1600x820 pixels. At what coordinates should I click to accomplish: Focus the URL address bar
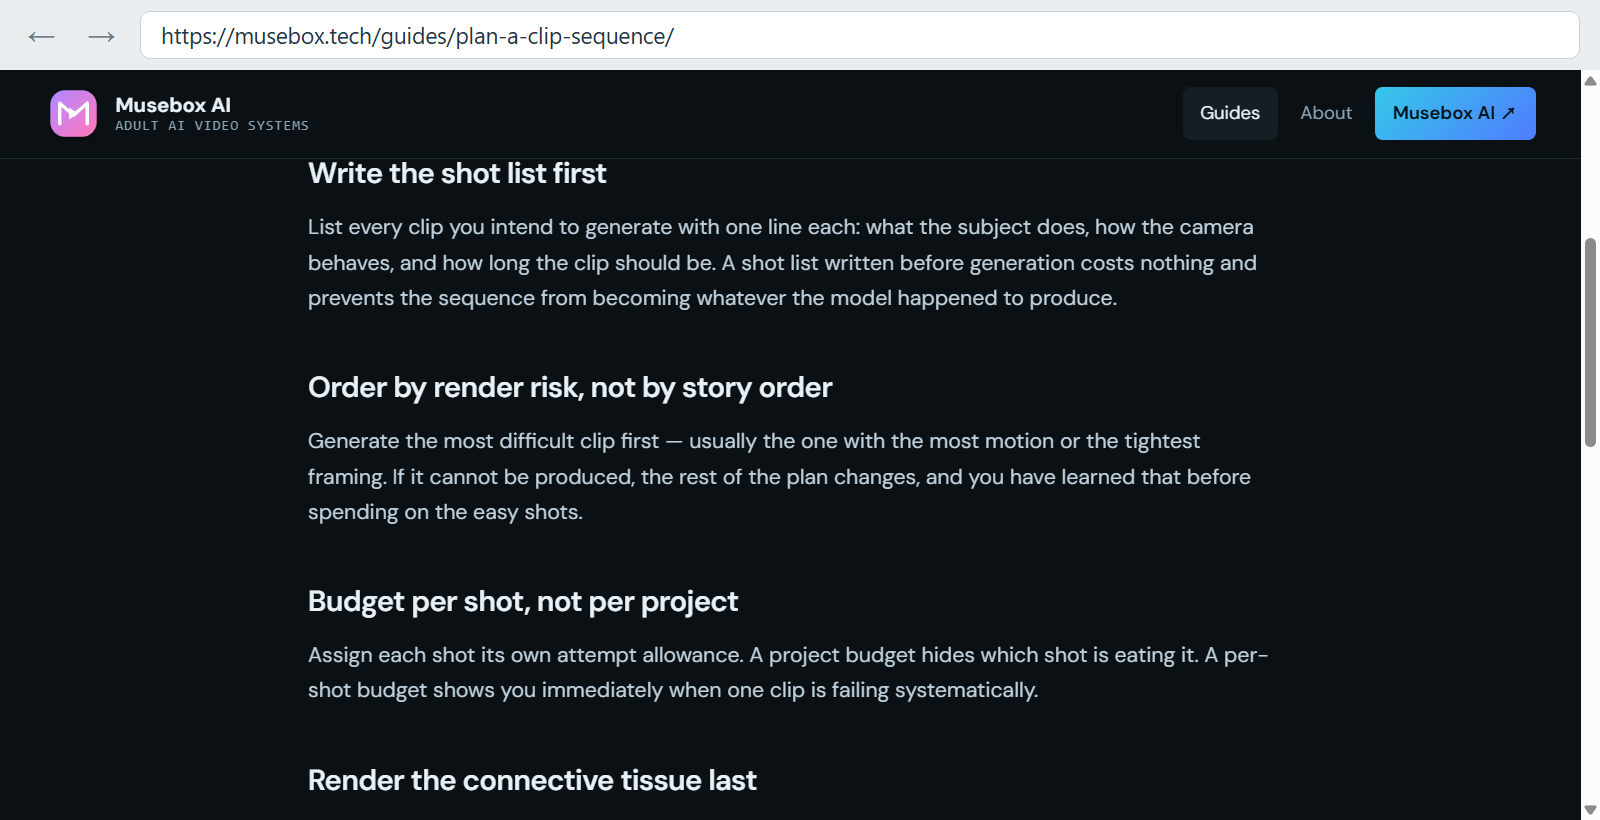coord(859,36)
